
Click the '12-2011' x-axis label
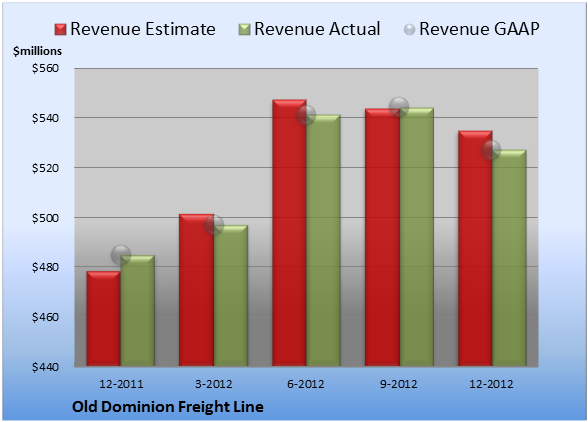[121, 384]
